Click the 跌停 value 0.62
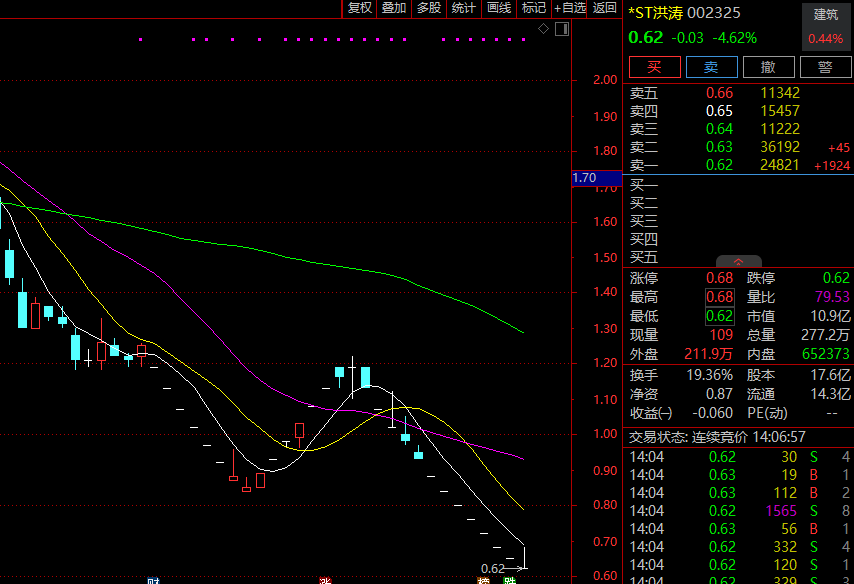The image size is (854, 584). pos(836,278)
